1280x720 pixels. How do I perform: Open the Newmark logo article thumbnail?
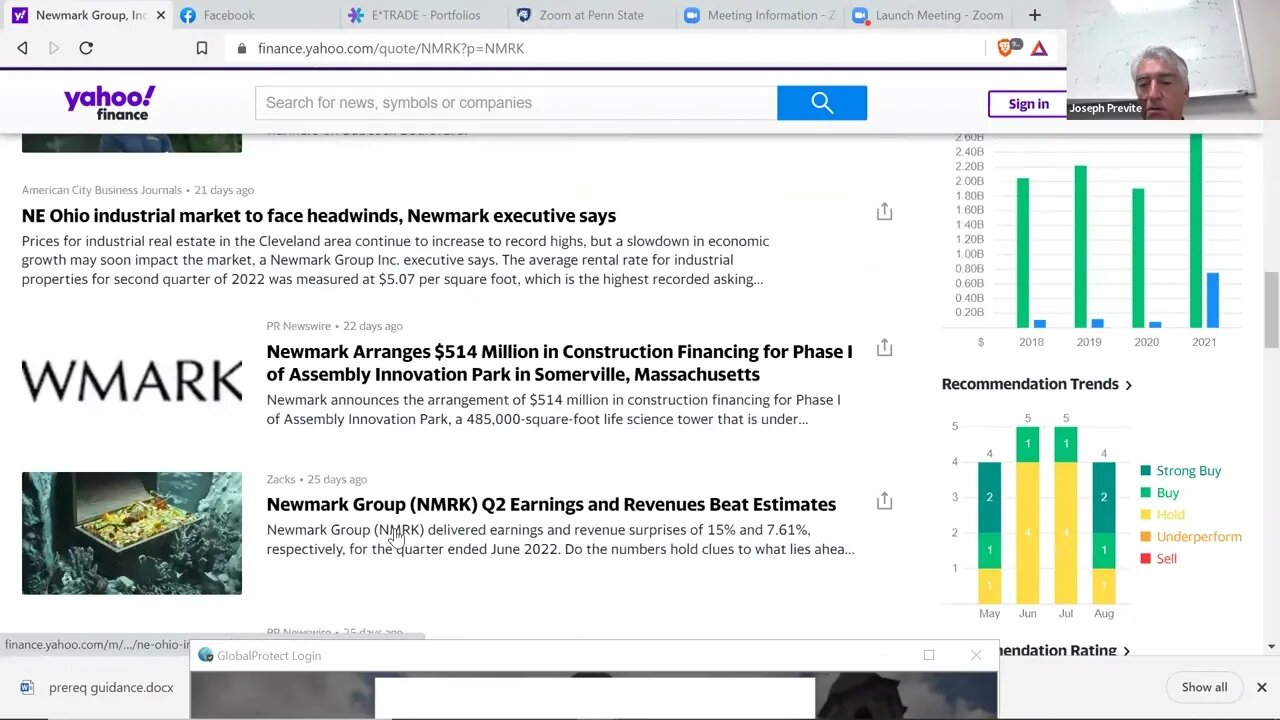coord(132,381)
